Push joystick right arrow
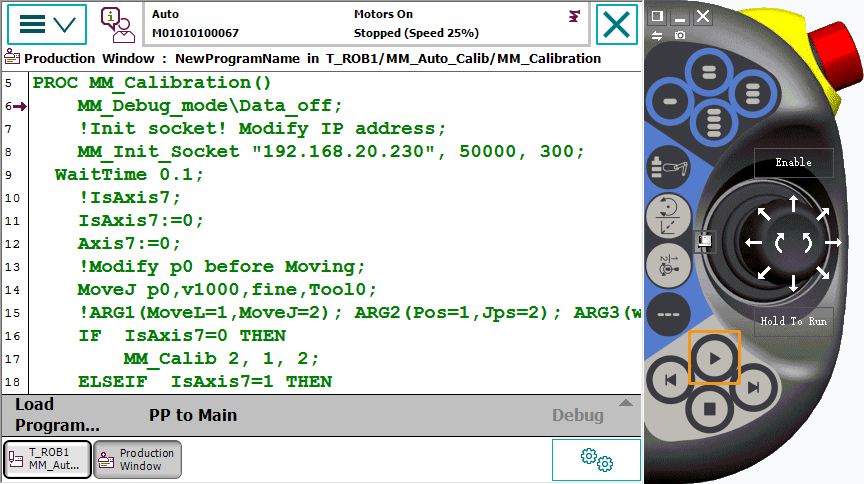 833,243
